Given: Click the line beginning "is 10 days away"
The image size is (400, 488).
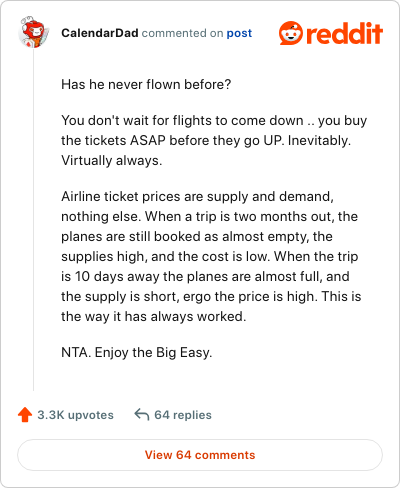Looking at the screenshot, I should click(x=205, y=276).
